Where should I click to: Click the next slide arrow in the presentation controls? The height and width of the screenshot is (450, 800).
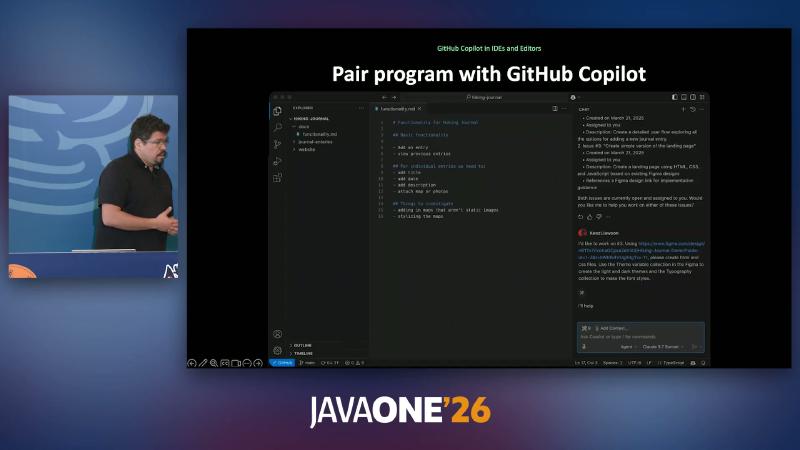(258, 363)
